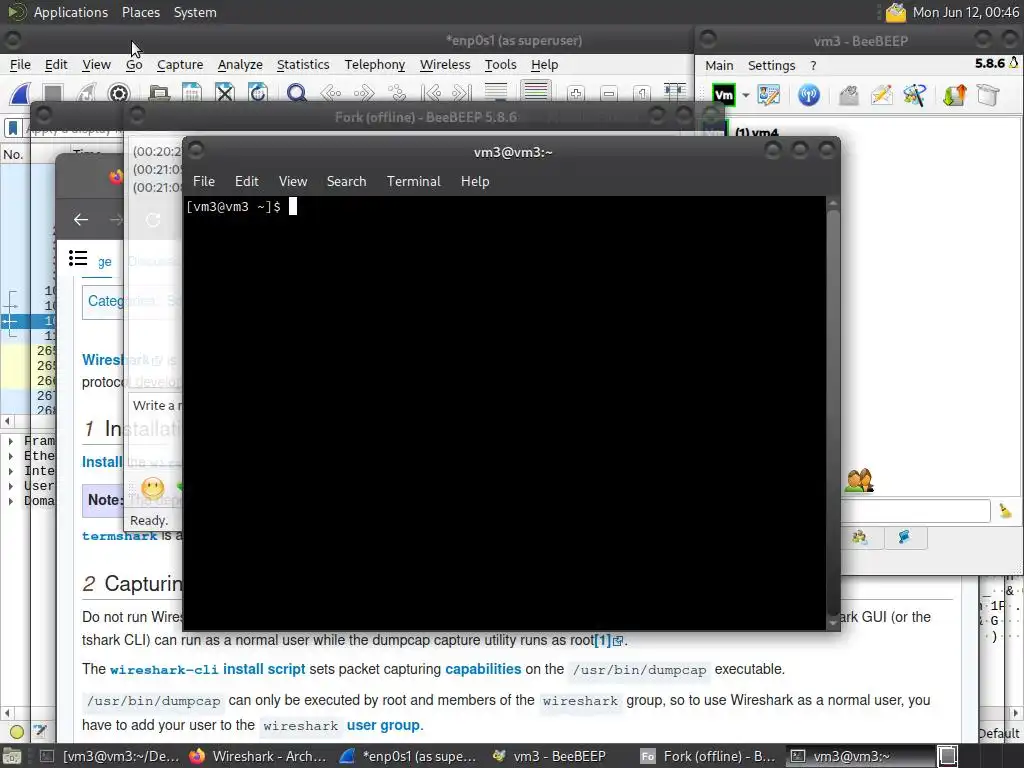Click Firefox back arrow button
This screenshot has height=768, width=1024.
coord(81,219)
